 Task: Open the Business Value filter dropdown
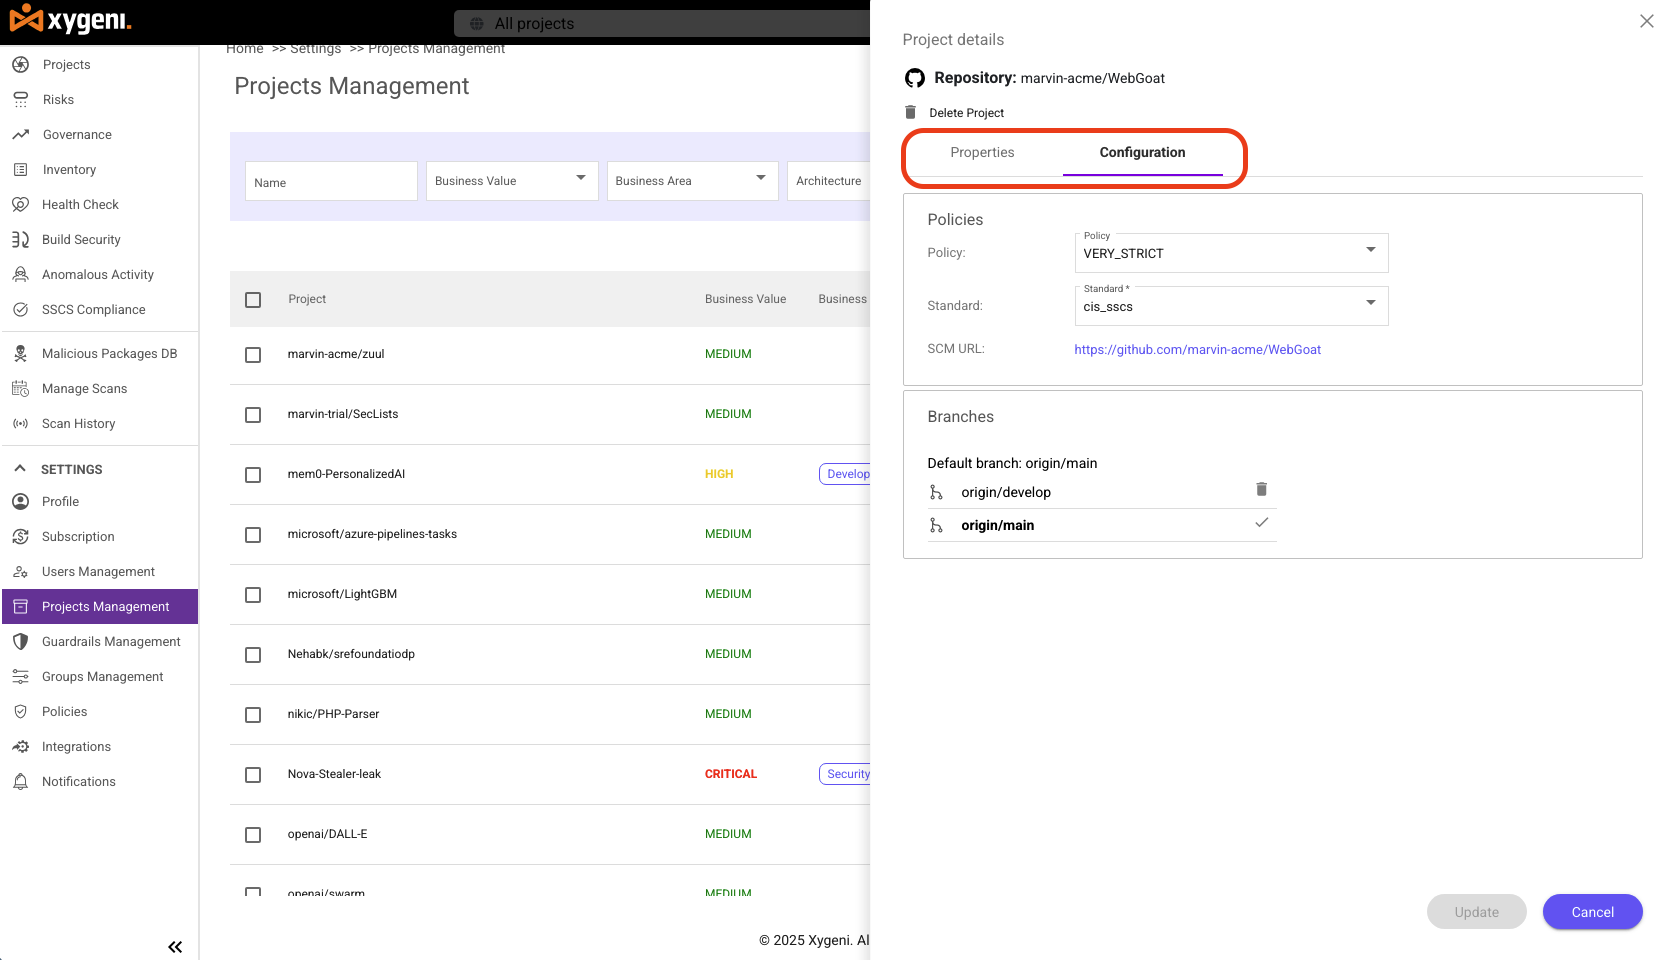pyautogui.click(x=511, y=181)
